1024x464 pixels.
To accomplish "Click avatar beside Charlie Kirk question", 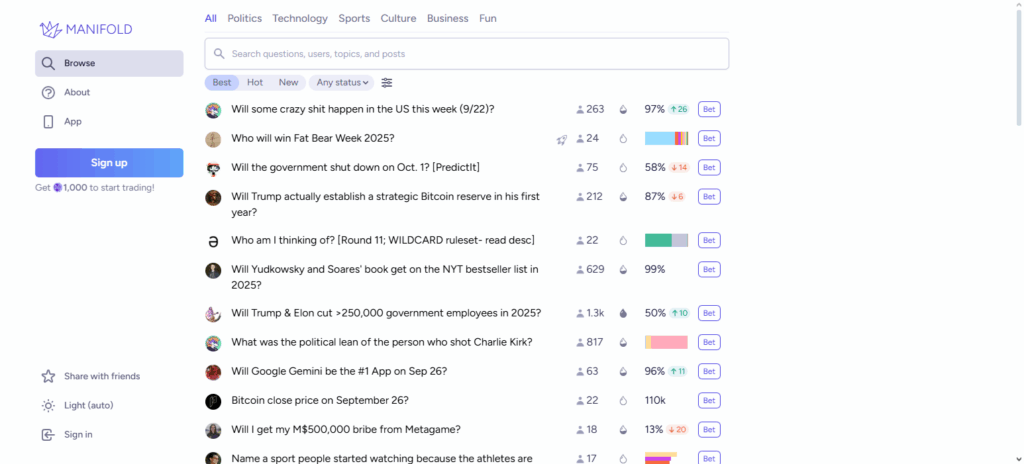I will [x=213, y=343].
